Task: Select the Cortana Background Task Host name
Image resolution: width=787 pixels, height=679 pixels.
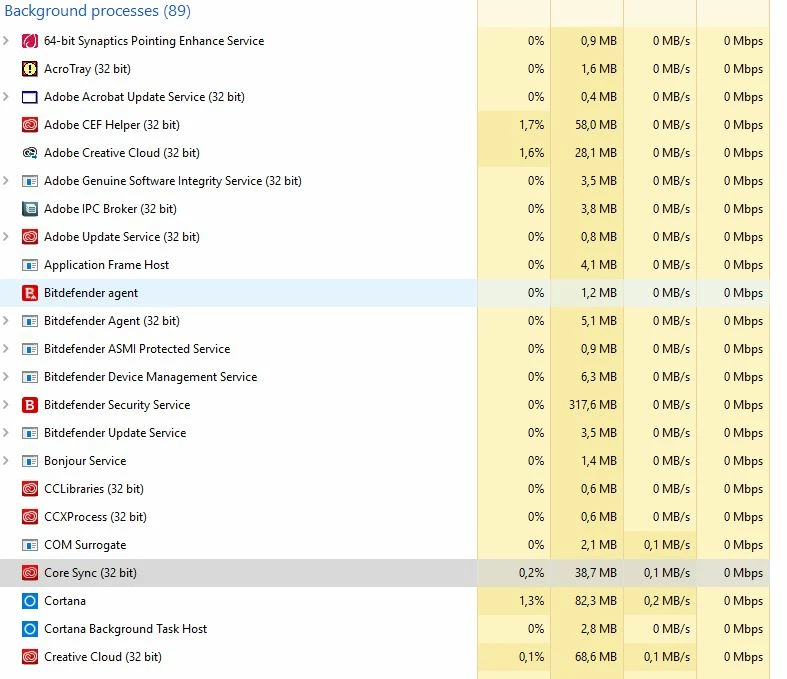Action: point(125,629)
